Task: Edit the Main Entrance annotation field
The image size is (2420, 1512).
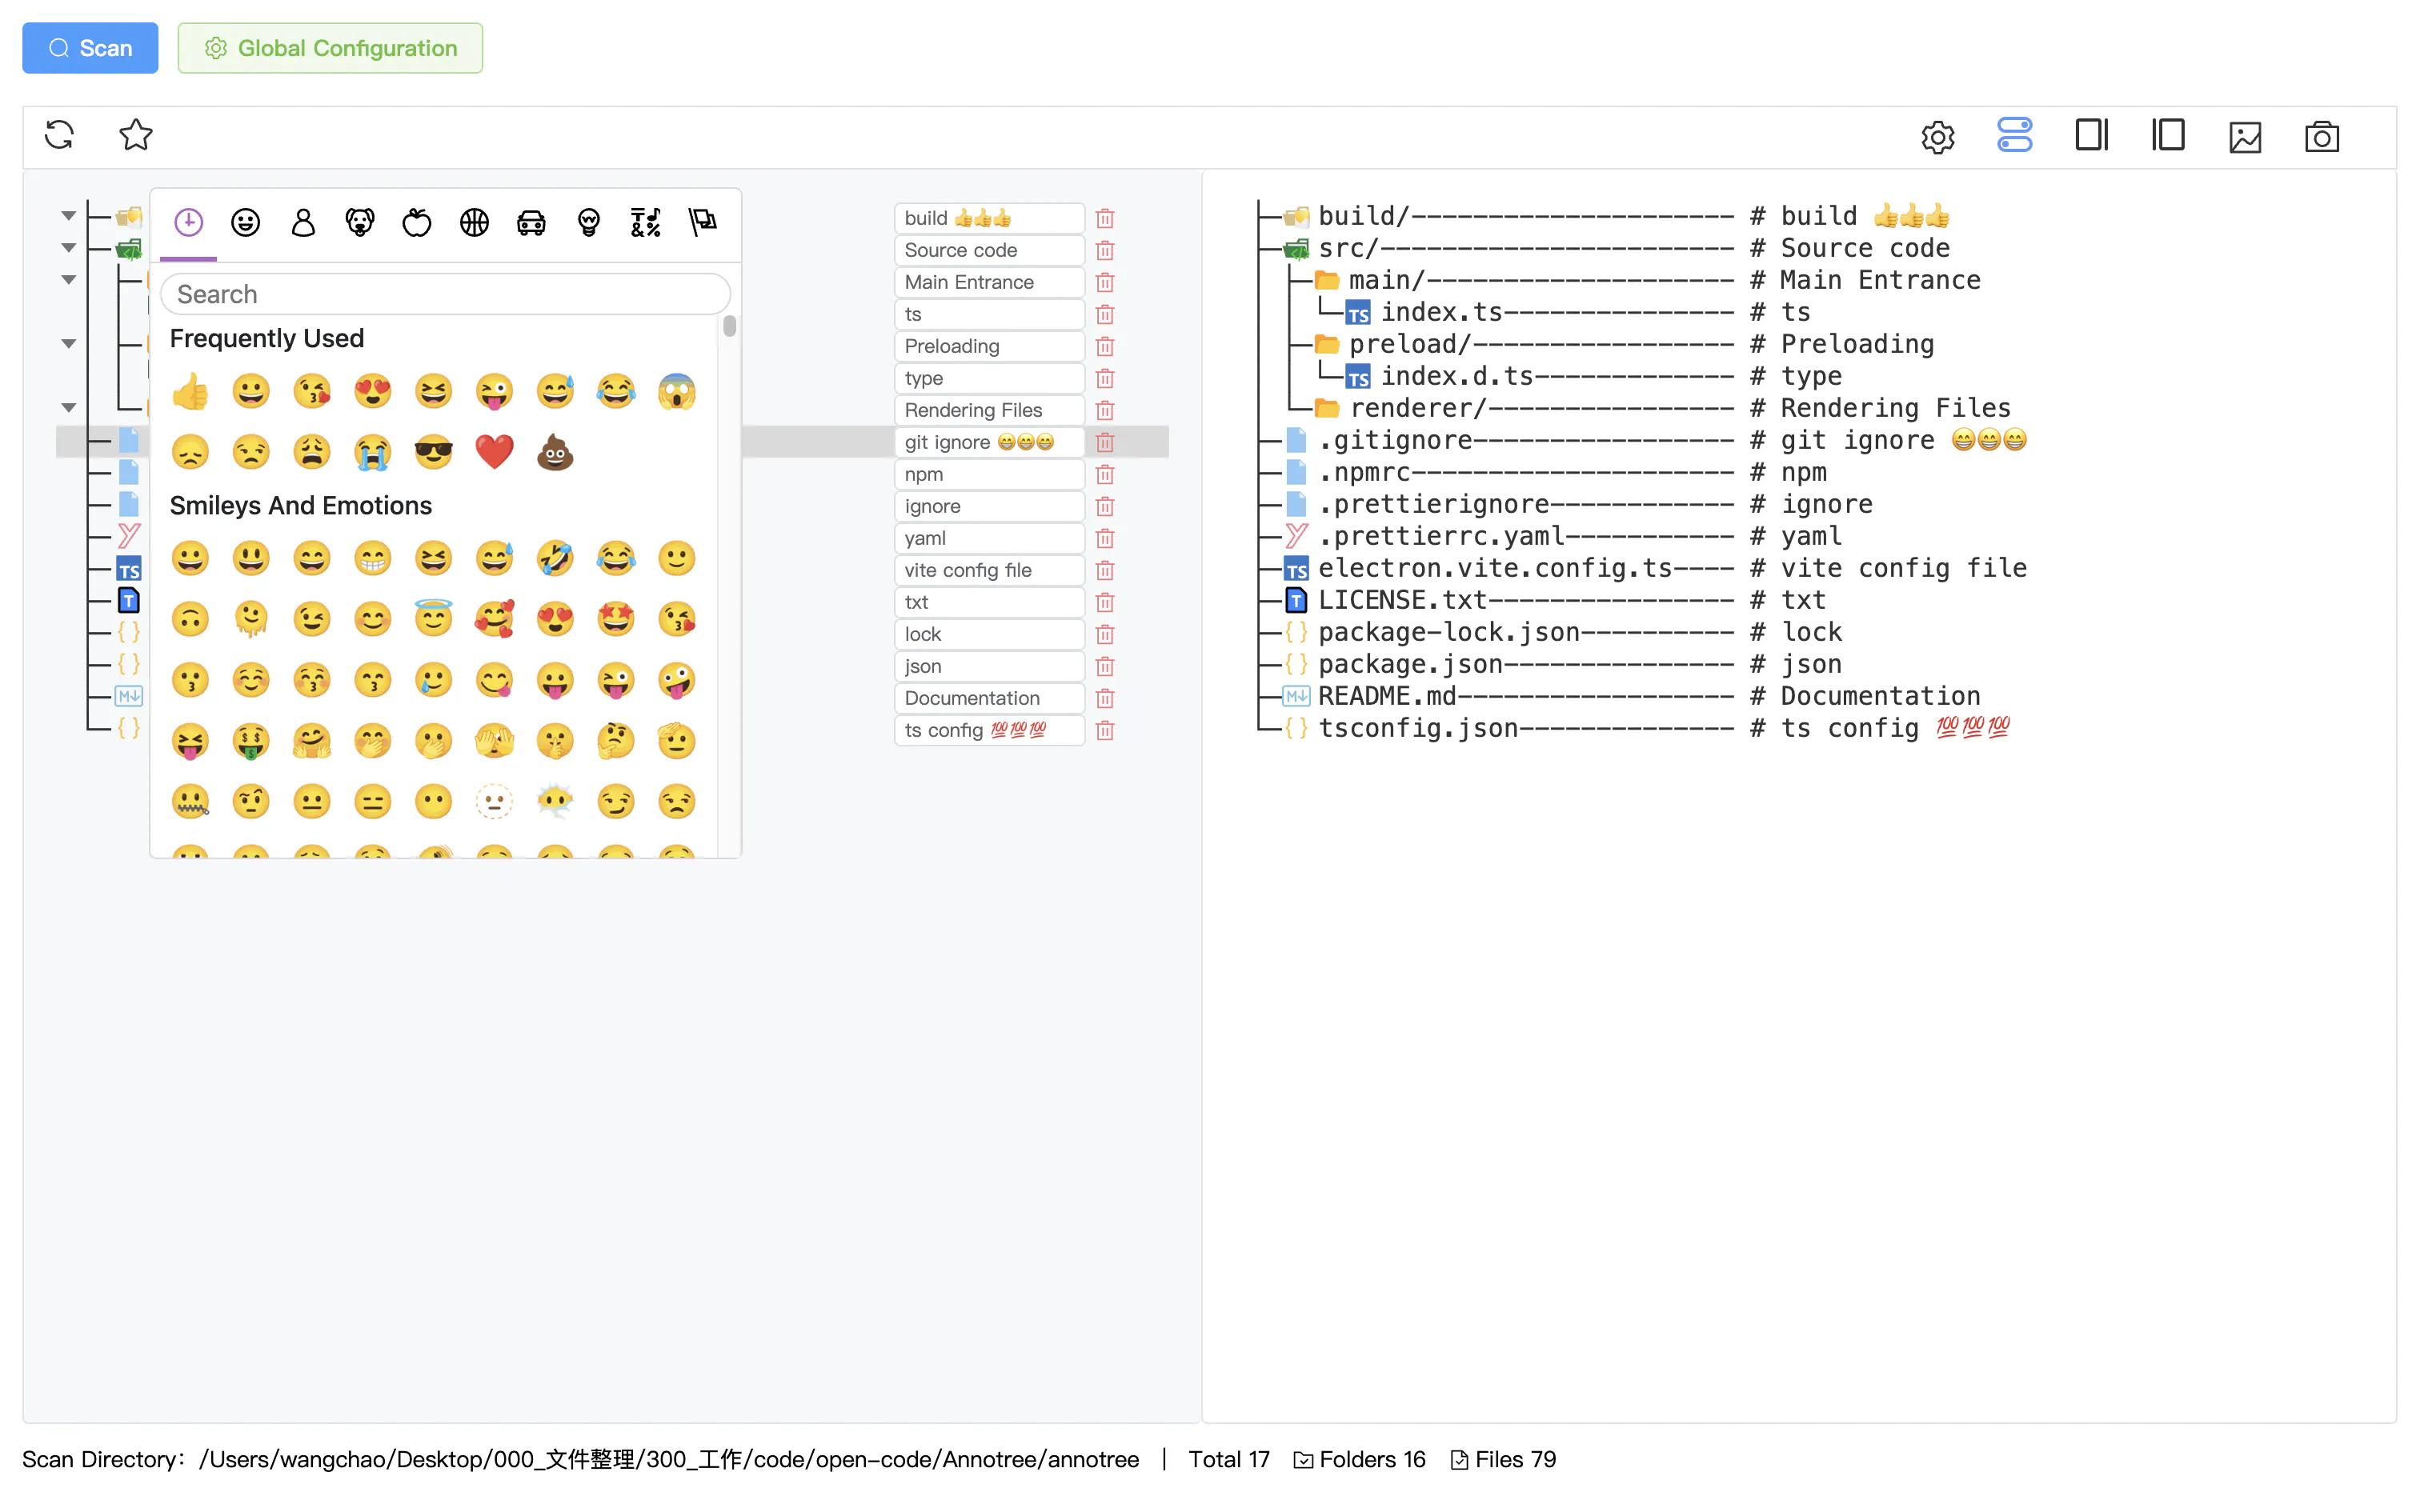Action: [989, 282]
